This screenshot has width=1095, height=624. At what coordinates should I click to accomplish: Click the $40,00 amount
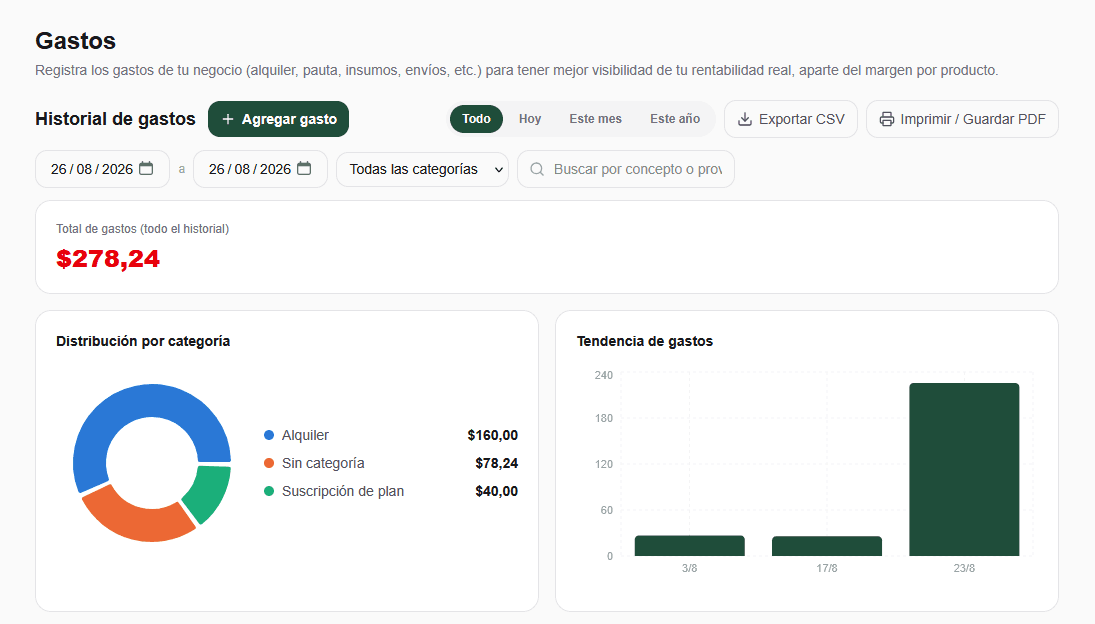pyautogui.click(x=497, y=491)
